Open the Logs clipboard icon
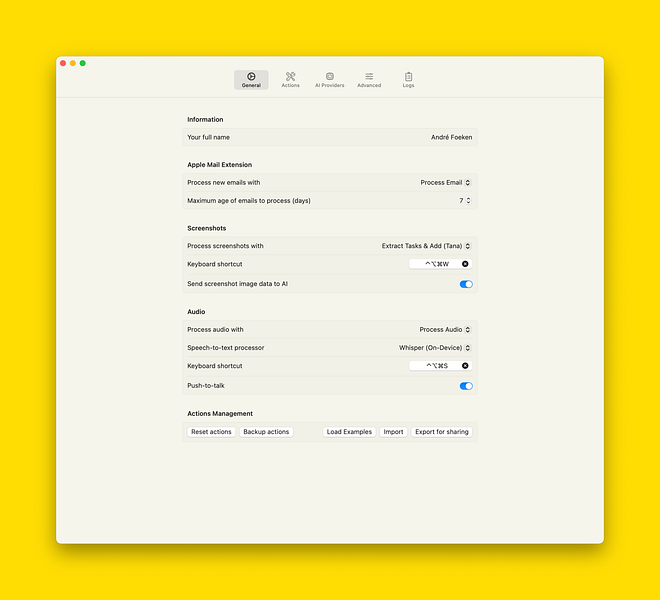Image resolution: width=660 pixels, height=600 pixels. [x=408, y=76]
